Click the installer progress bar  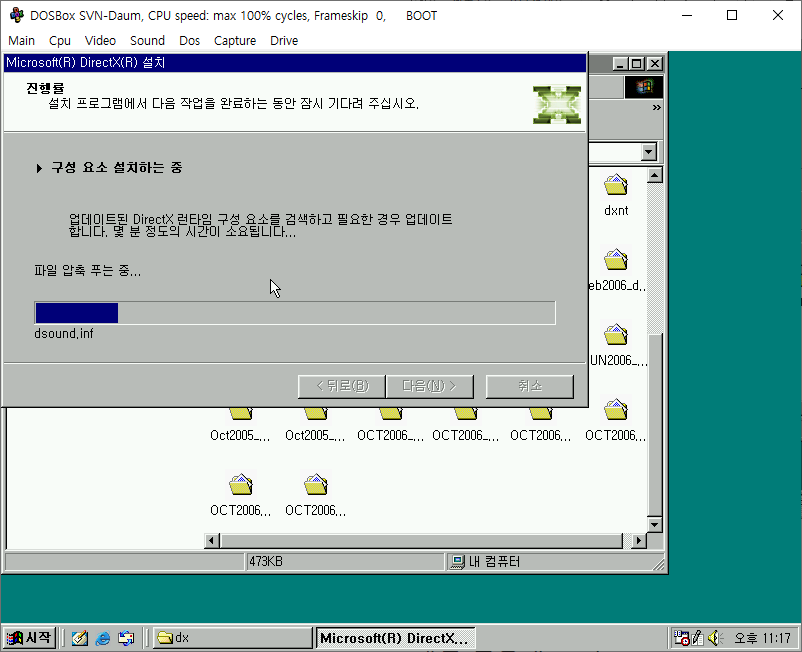click(x=295, y=313)
